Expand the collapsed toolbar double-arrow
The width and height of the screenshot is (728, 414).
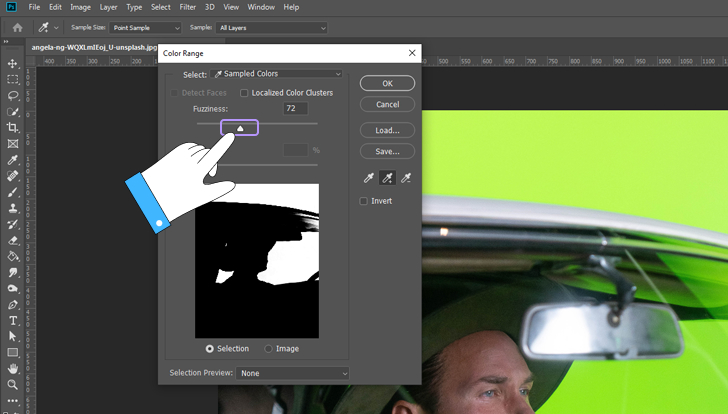coord(6,42)
